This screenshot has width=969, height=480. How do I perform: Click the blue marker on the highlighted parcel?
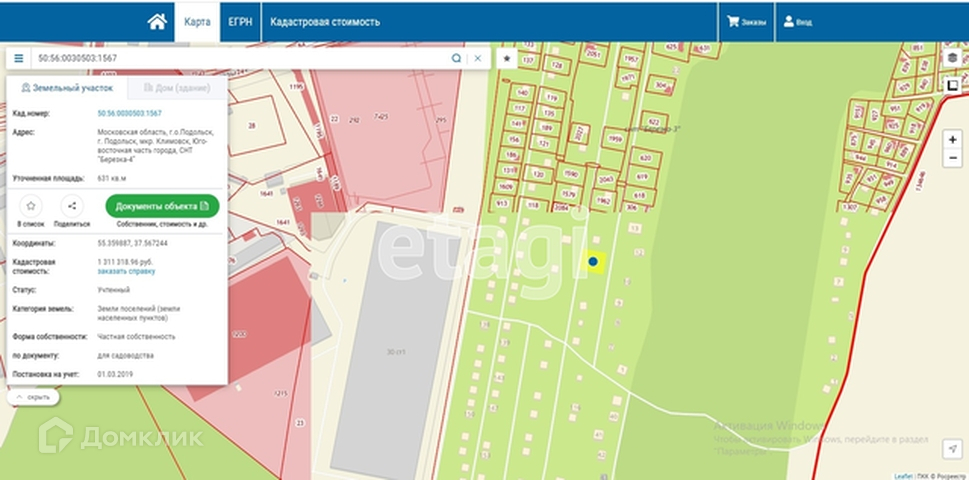click(x=593, y=262)
